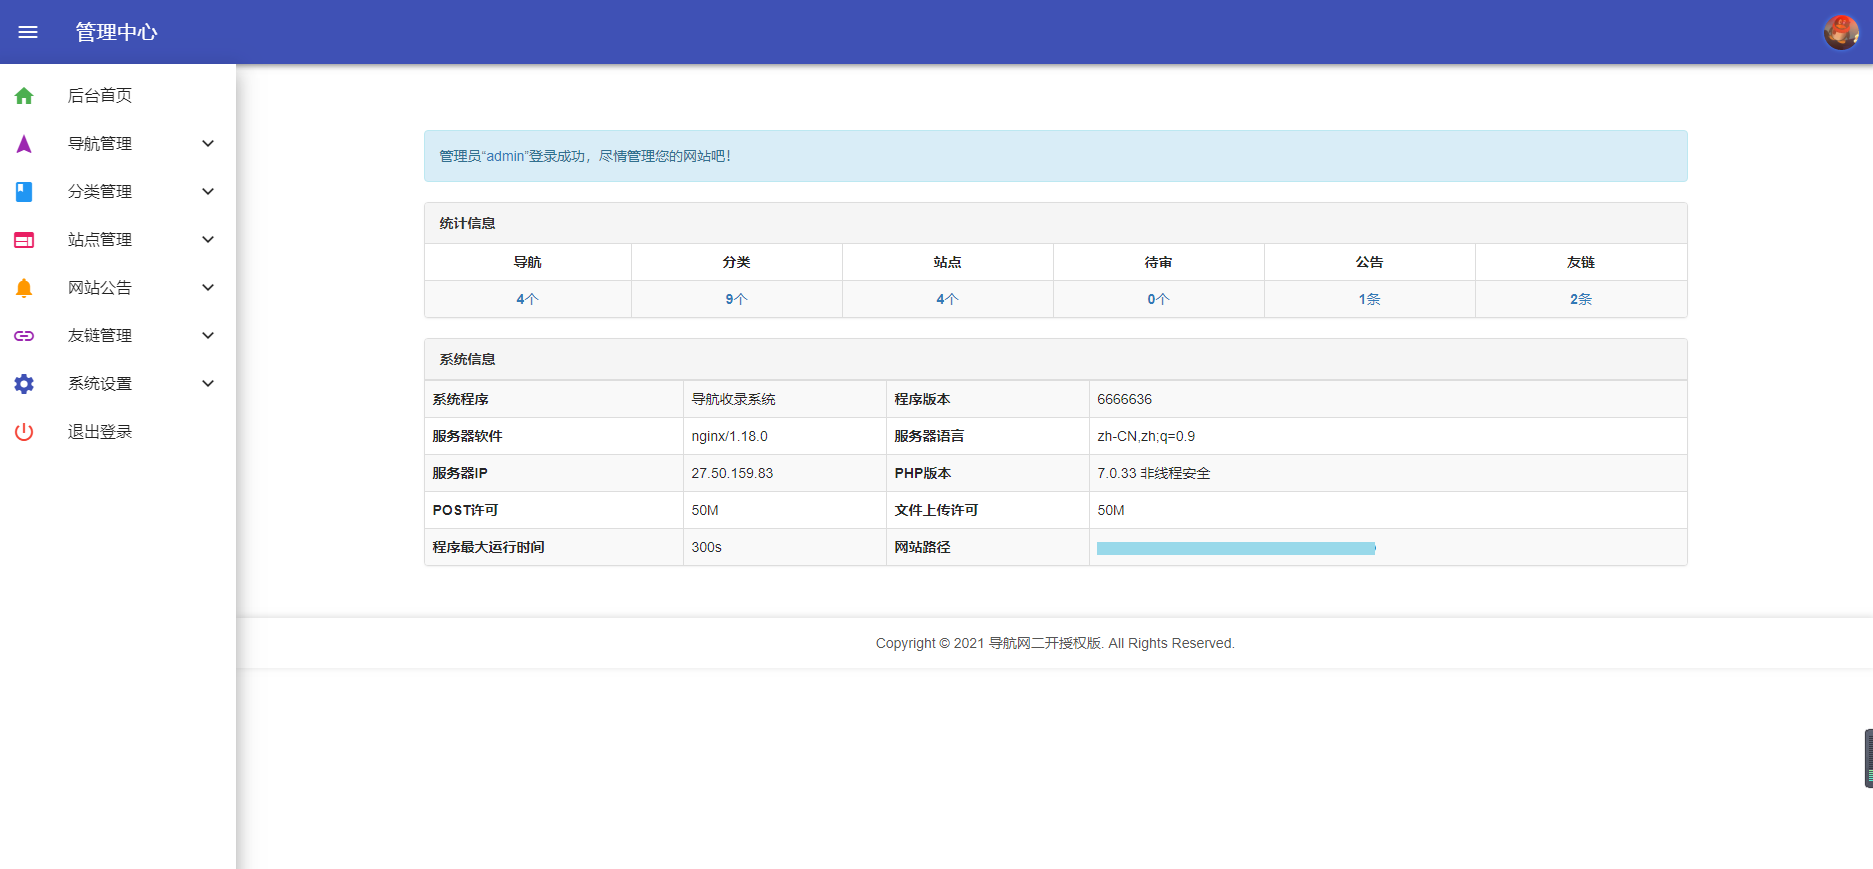Click the system settings gear icon
The height and width of the screenshot is (869, 1873).
[x=24, y=384]
